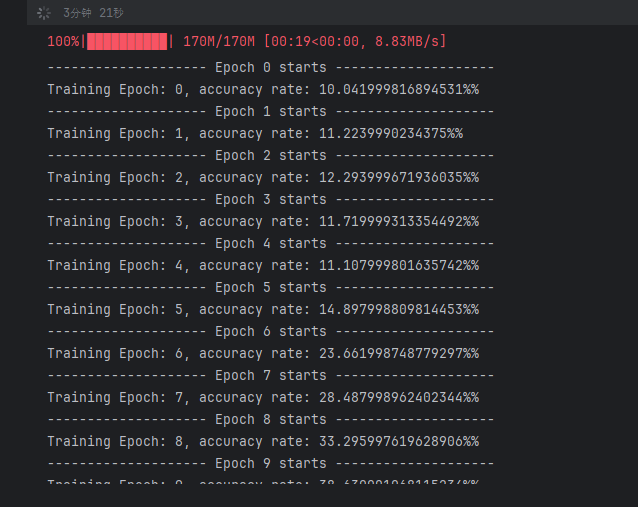This screenshot has height=507, width=638.
Task: Click the 'Epoch 4 starts' separator line
Action: [x=270, y=243]
